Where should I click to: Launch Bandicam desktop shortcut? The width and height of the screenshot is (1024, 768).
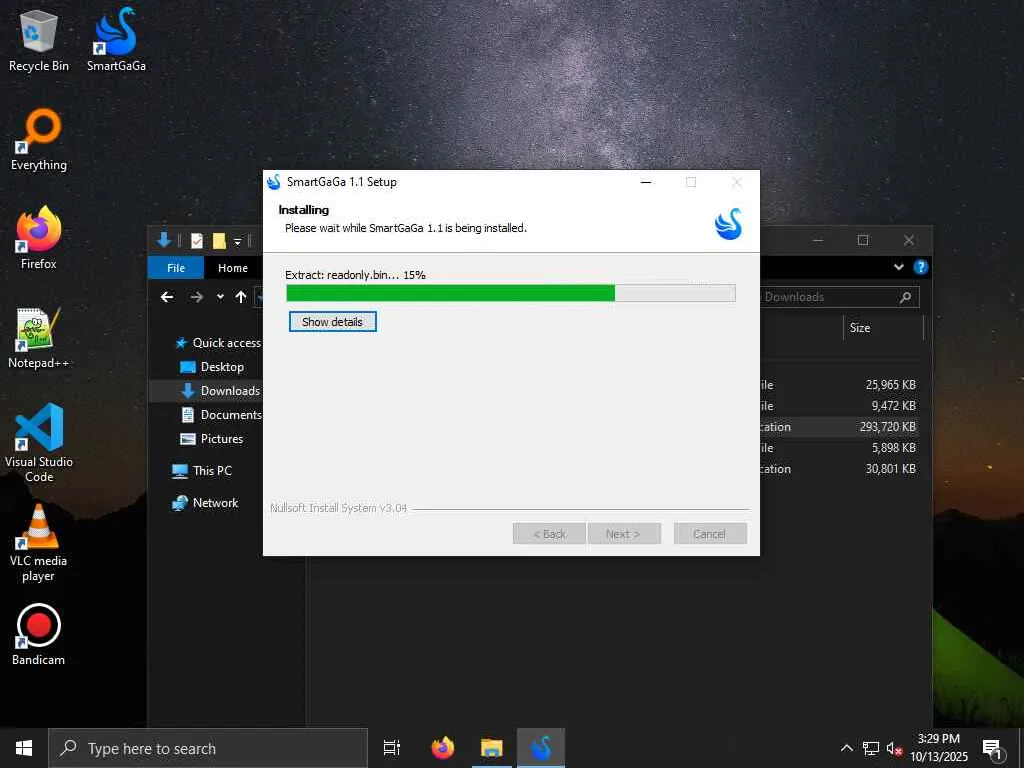(x=39, y=635)
